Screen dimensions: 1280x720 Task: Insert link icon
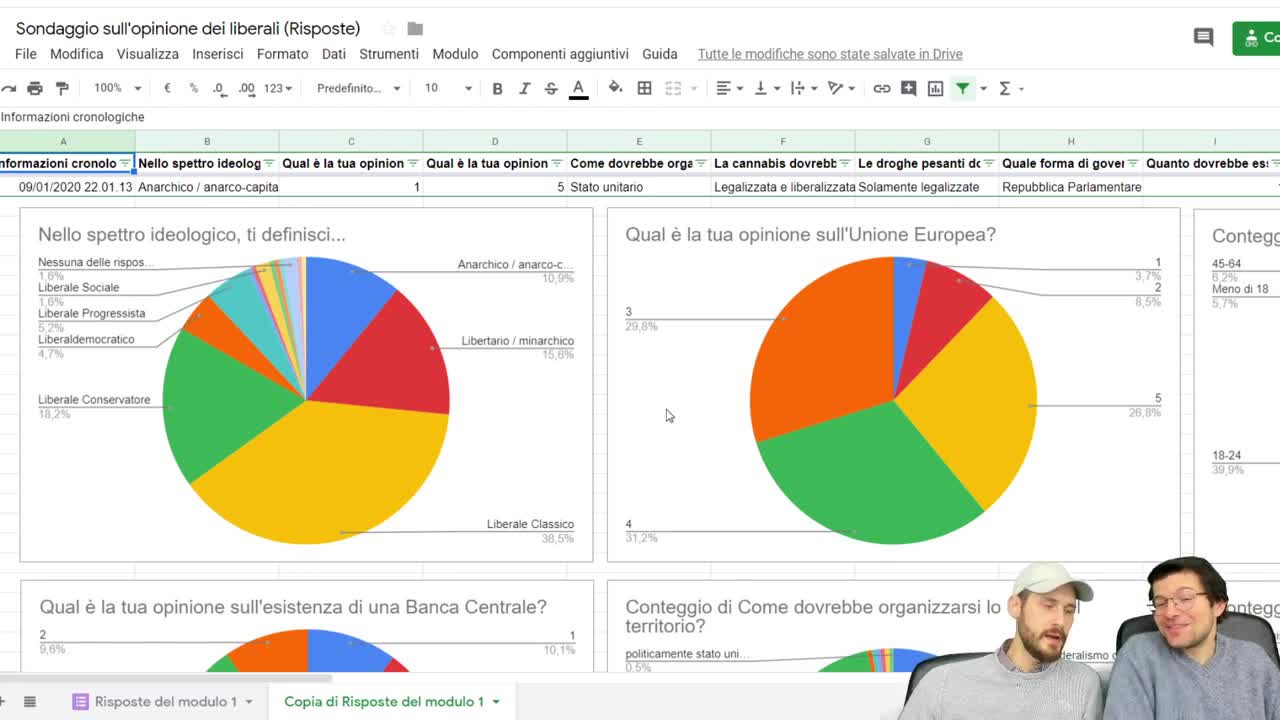[881, 88]
